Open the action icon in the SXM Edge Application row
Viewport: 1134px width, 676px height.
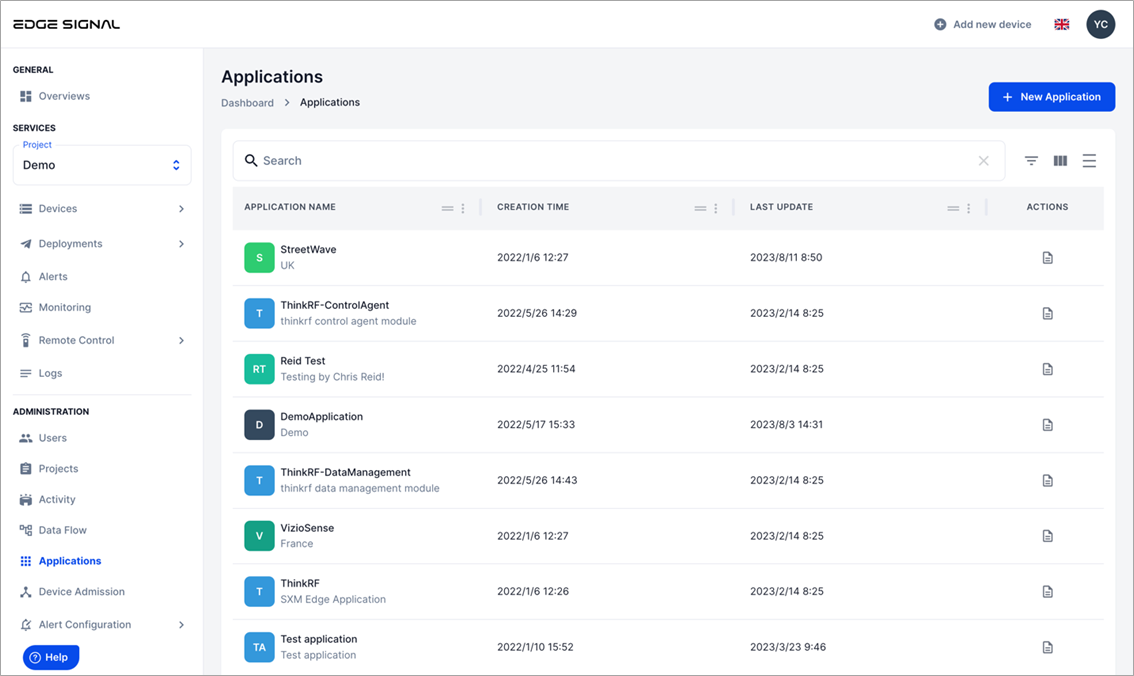1047,591
